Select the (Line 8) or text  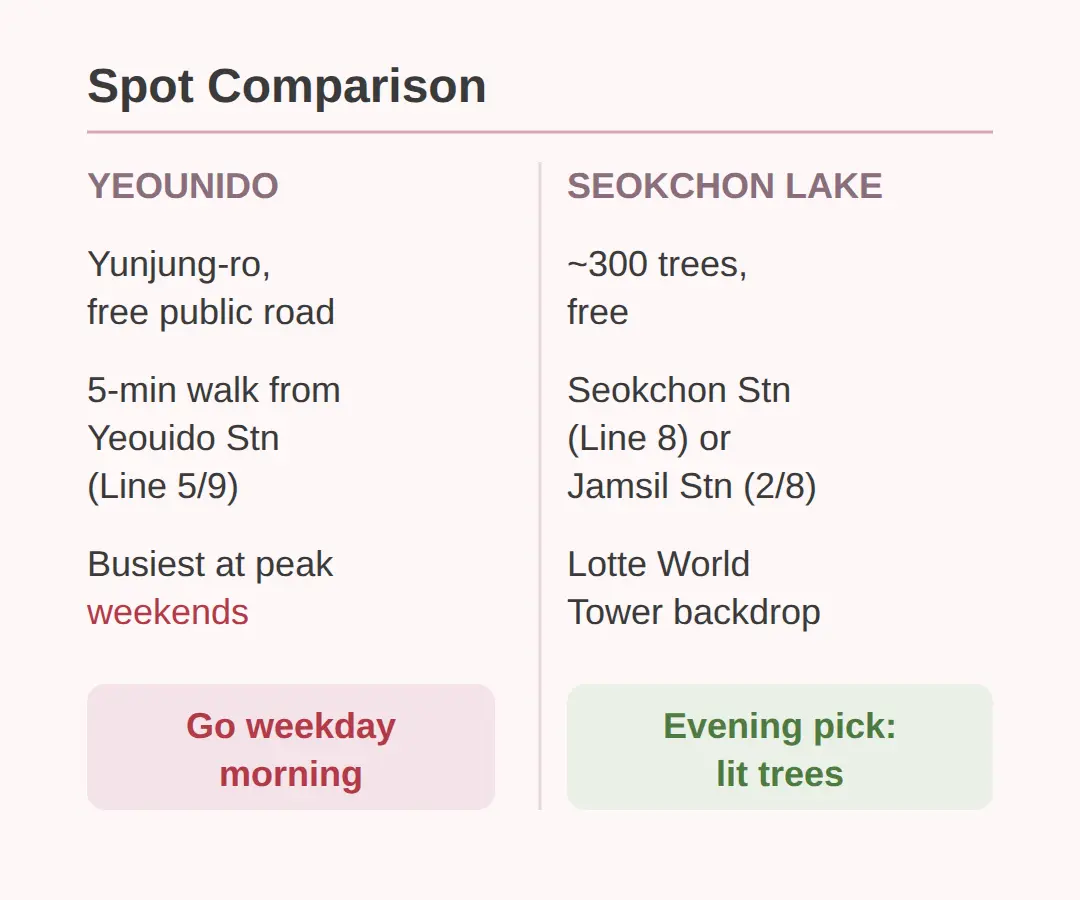coord(649,439)
